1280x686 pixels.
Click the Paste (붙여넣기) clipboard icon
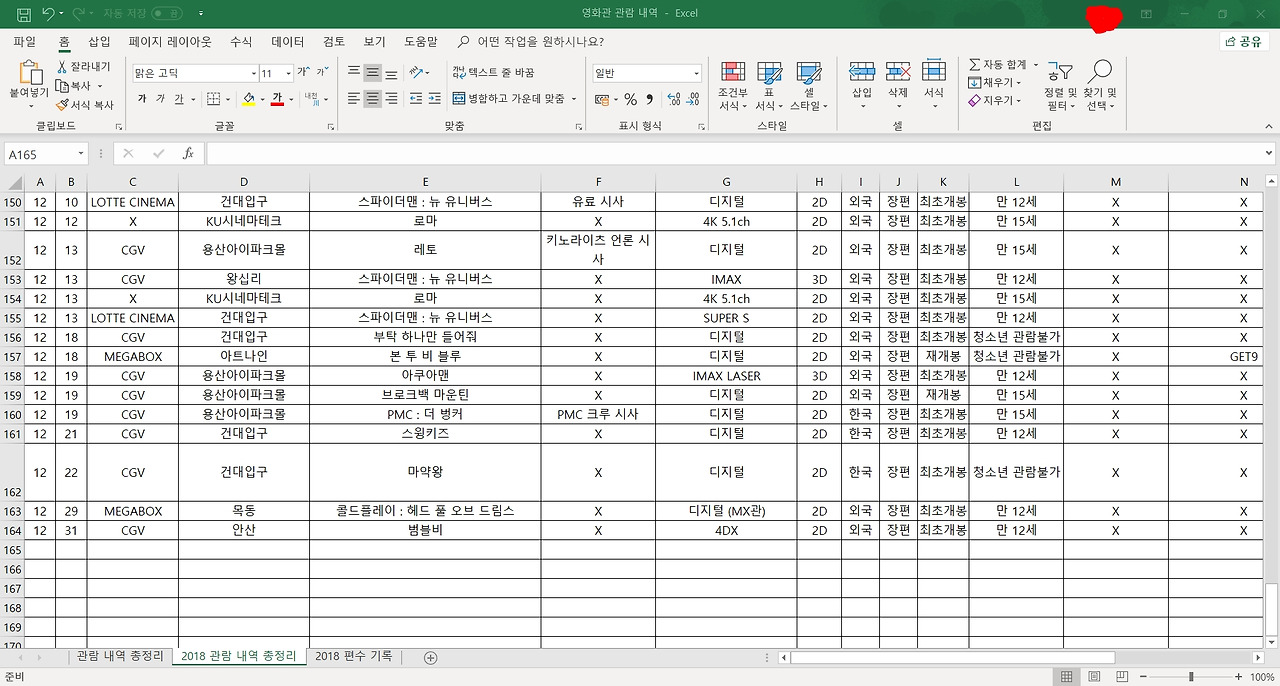pos(29,73)
